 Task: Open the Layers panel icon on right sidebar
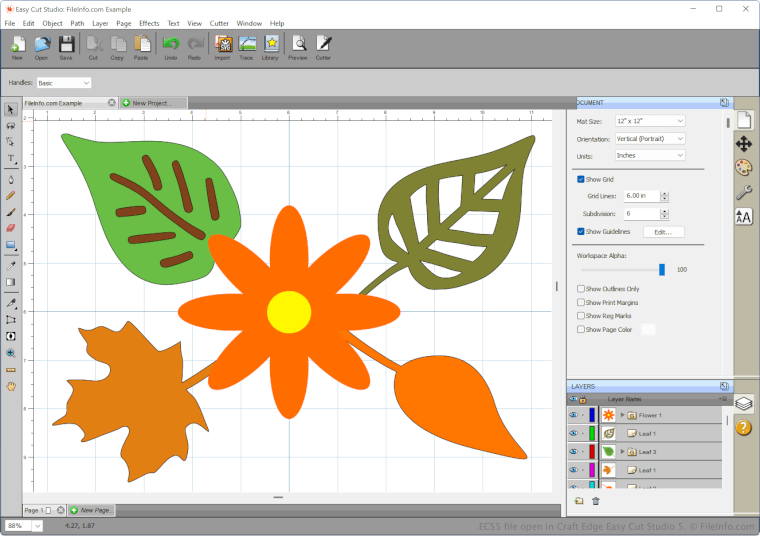(743, 403)
